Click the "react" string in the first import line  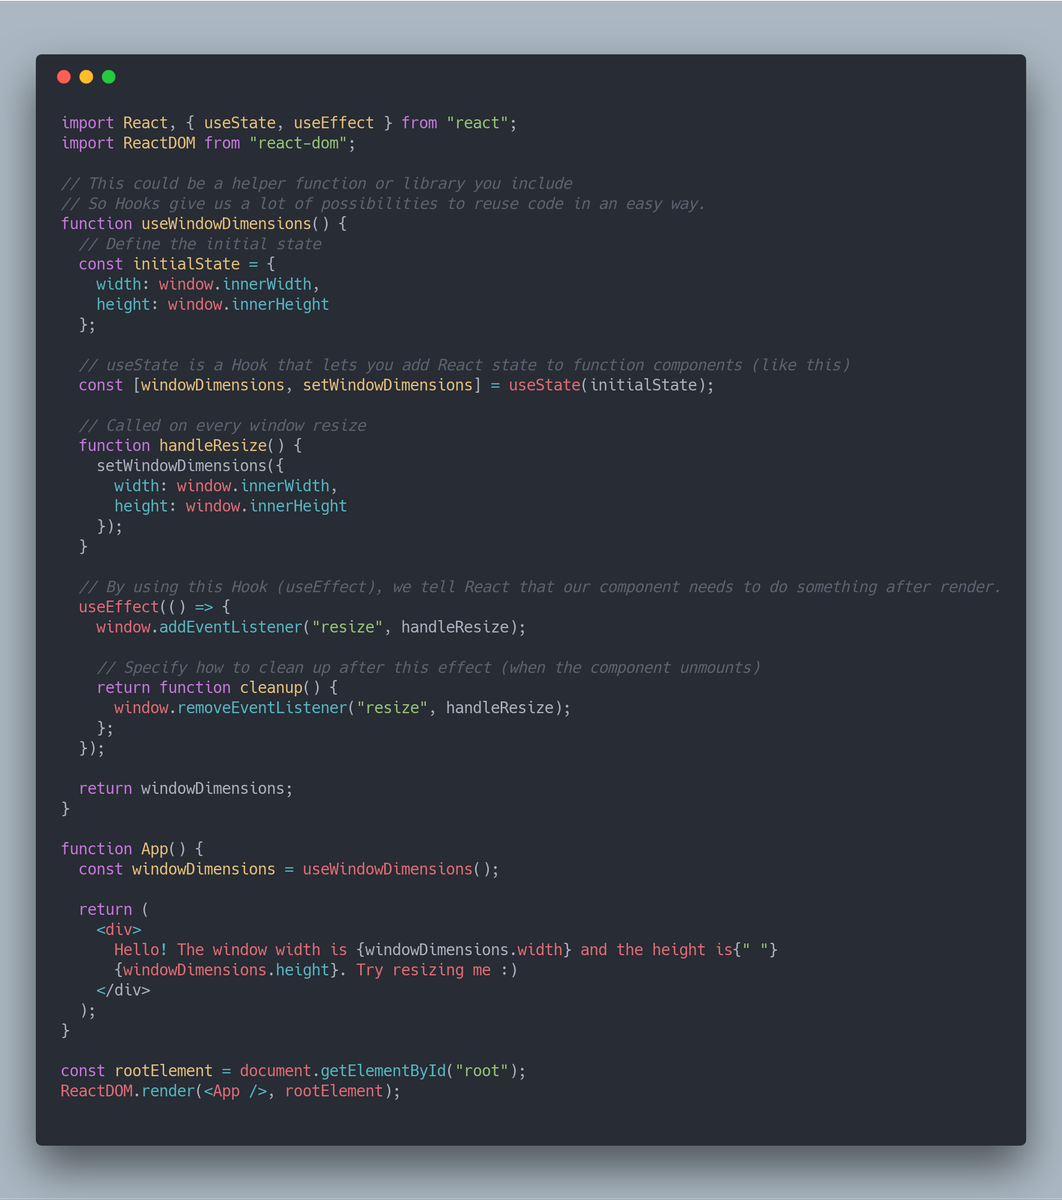click(x=477, y=123)
